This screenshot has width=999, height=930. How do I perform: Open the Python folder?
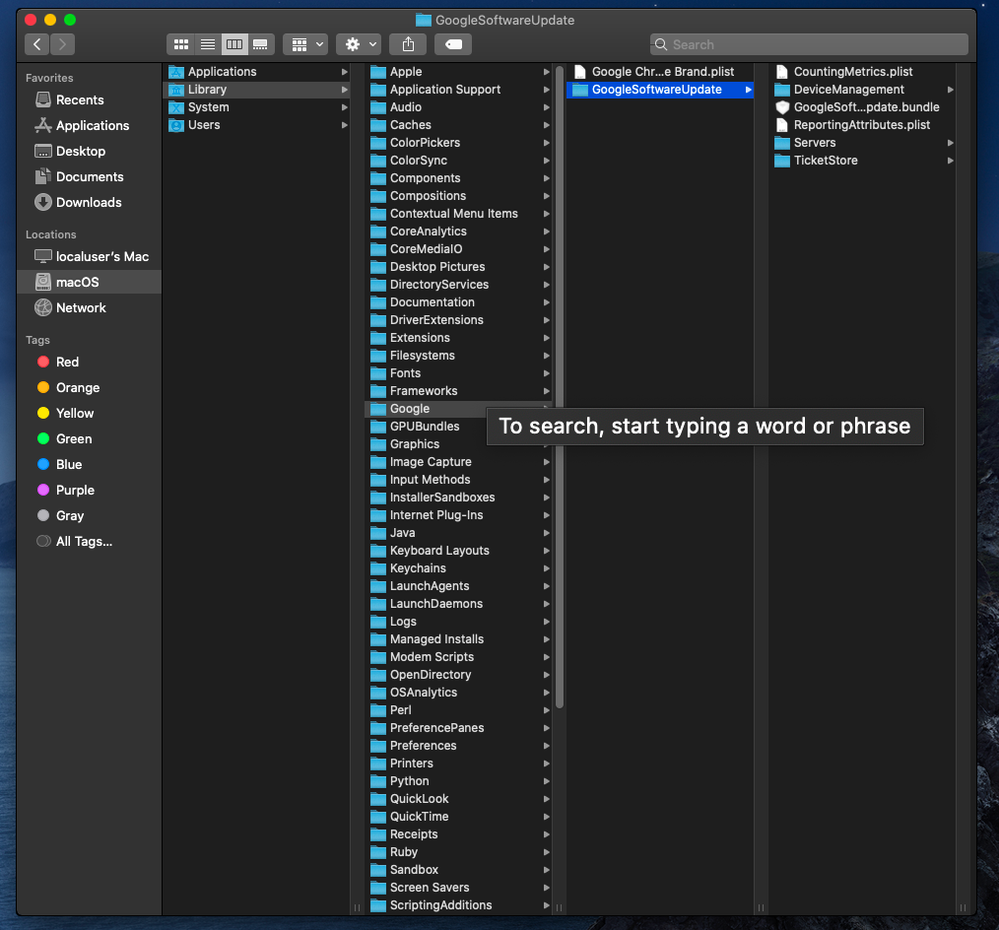tap(459, 781)
